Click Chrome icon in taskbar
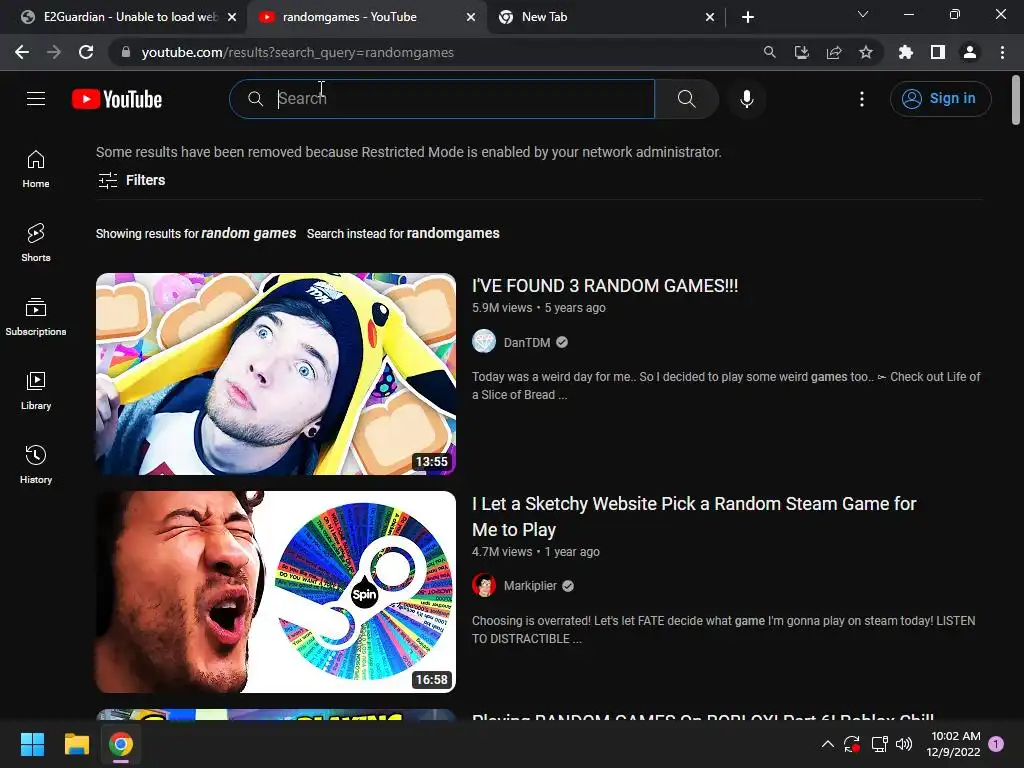Image resolution: width=1024 pixels, height=768 pixels. pyautogui.click(x=121, y=744)
